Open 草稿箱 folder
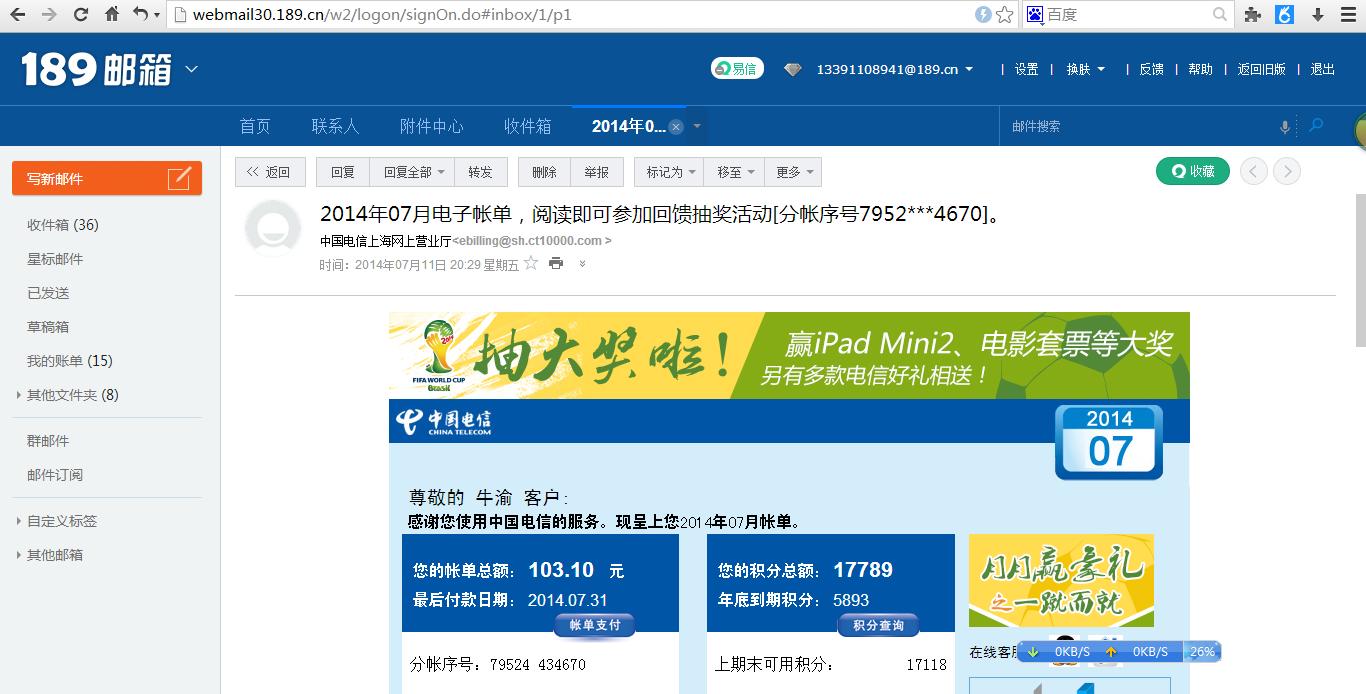Viewport: 1366px width, 694px height. pyautogui.click(x=48, y=327)
